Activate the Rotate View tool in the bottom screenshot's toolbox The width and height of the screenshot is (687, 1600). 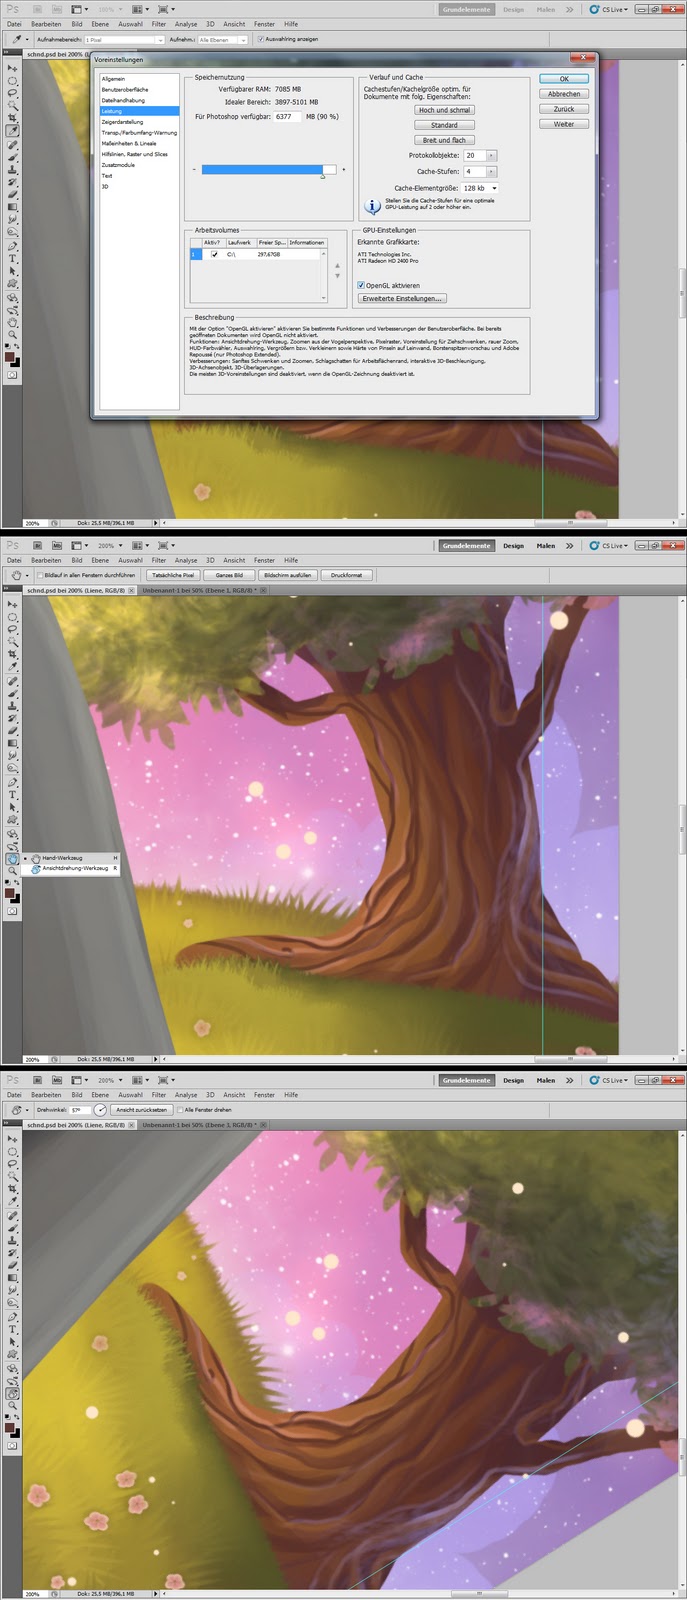13,1393
